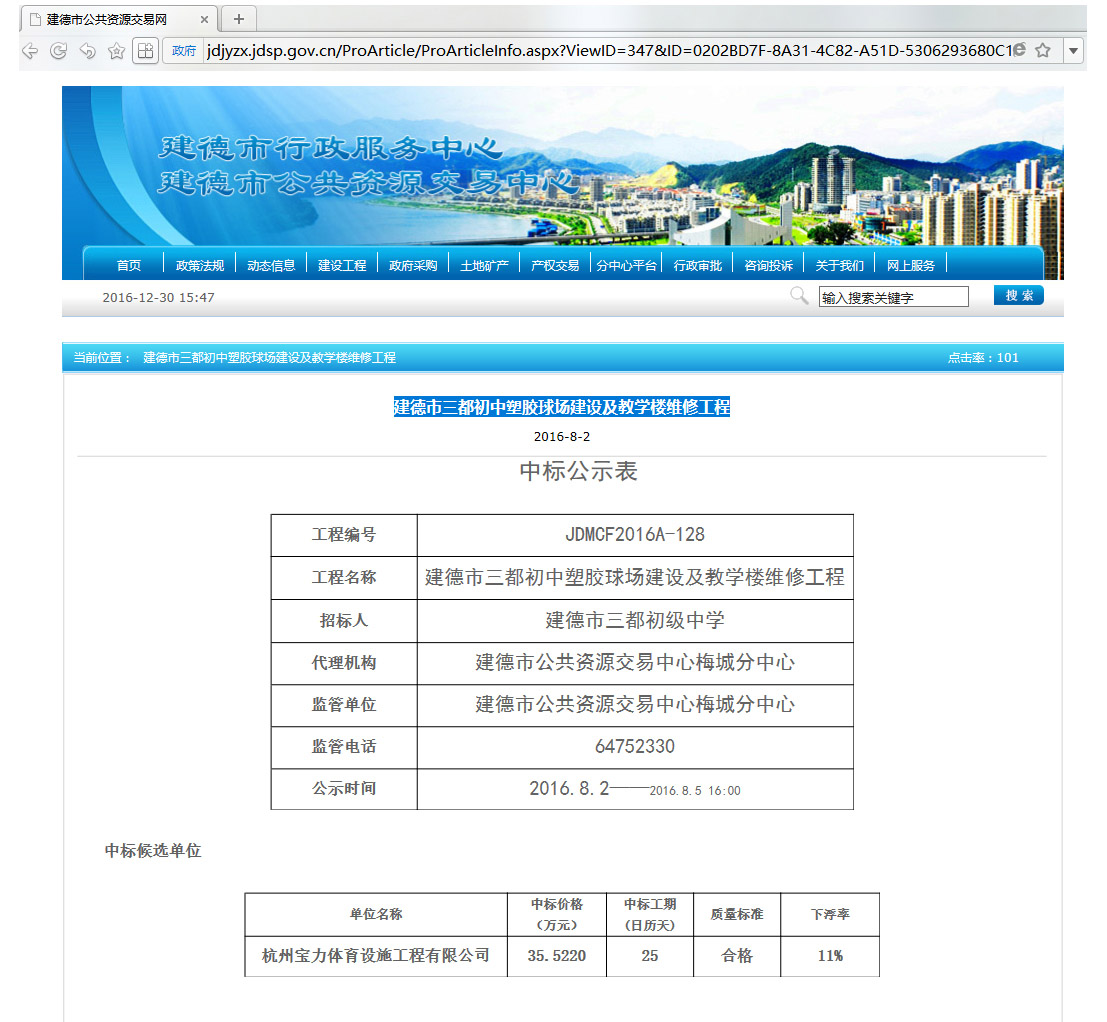Focus the 输入搜索关键字 search field

tap(893, 297)
